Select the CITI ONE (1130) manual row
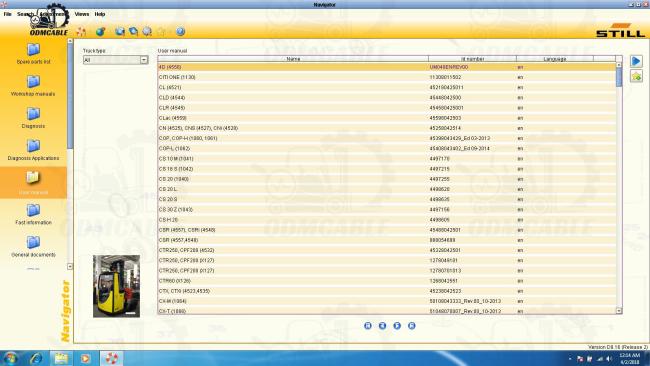Viewport: 650px width, 366px height. coord(386,77)
